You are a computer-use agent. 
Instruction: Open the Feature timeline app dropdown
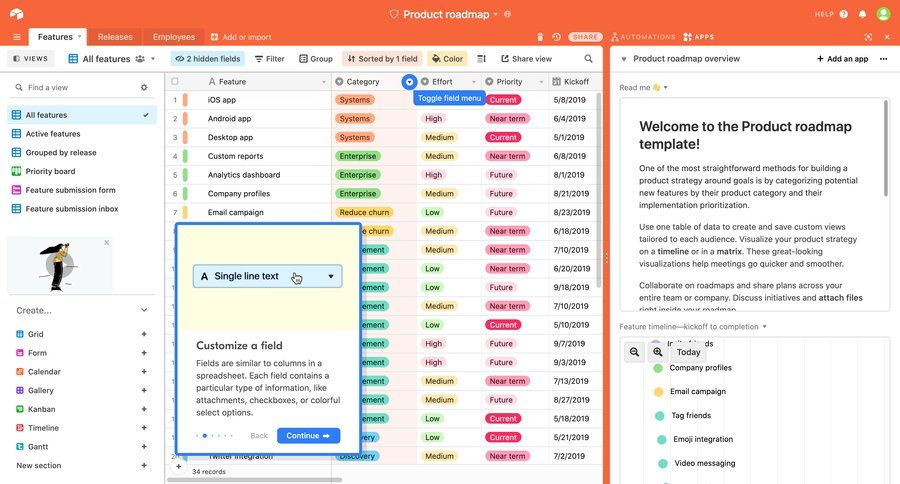(x=765, y=327)
